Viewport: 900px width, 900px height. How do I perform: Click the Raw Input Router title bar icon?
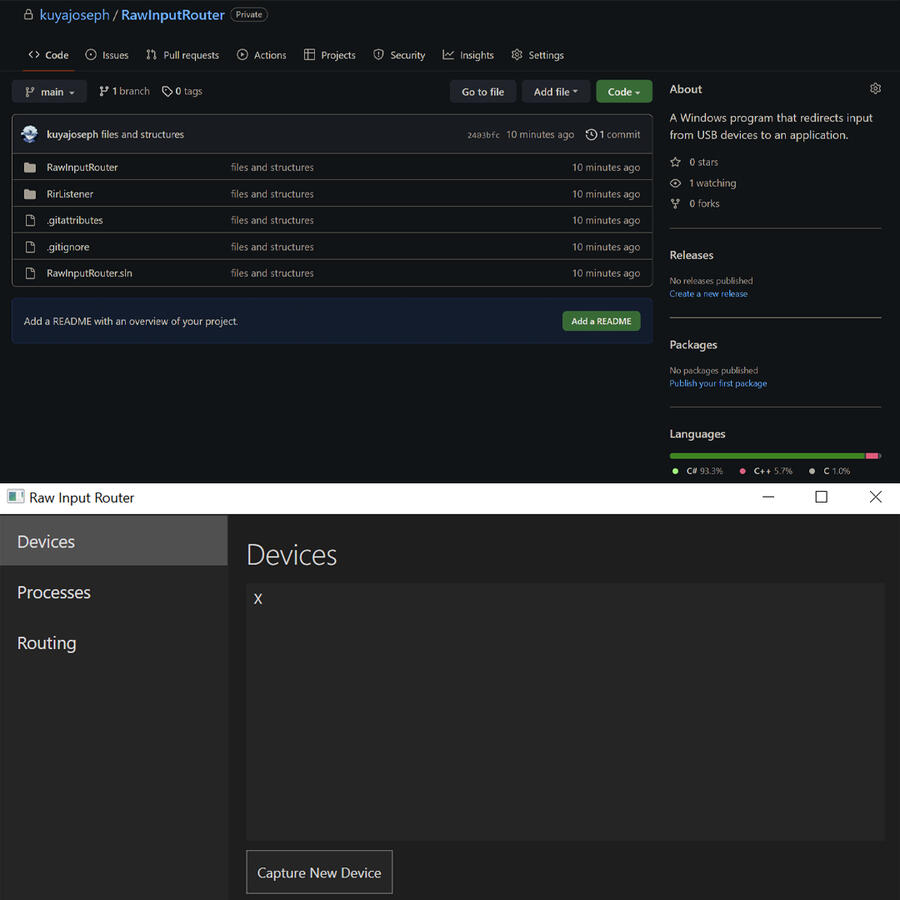pos(15,496)
